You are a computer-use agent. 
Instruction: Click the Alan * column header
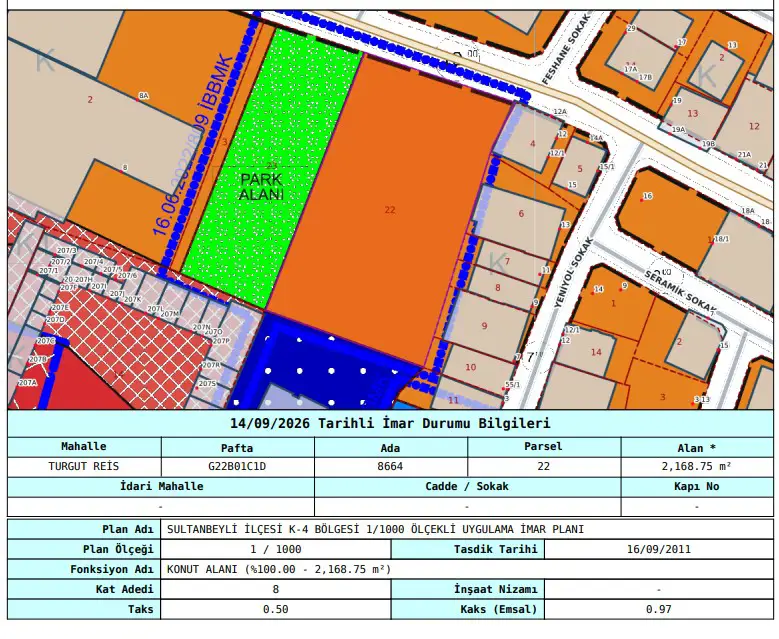[x=697, y=448]
